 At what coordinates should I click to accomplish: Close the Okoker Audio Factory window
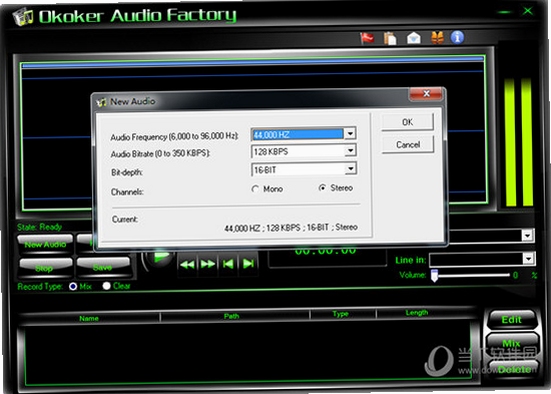[527, 11]
